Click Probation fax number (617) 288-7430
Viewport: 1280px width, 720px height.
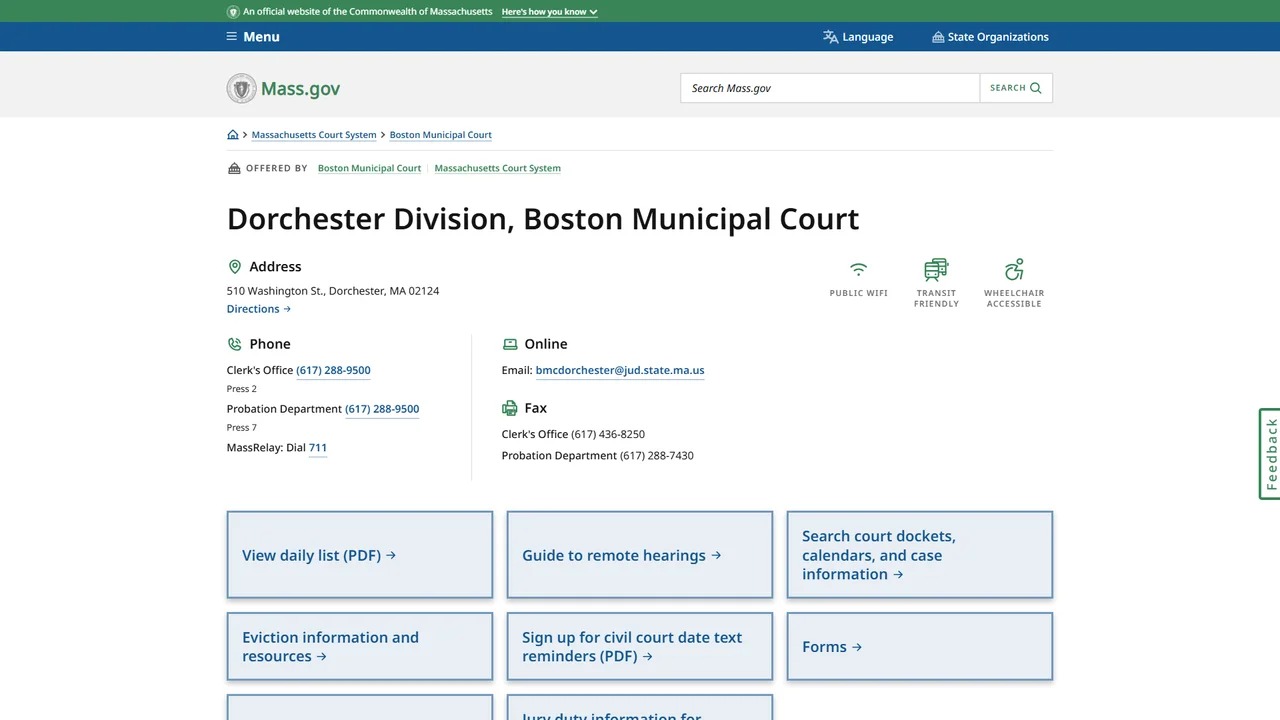coord(657,456)
